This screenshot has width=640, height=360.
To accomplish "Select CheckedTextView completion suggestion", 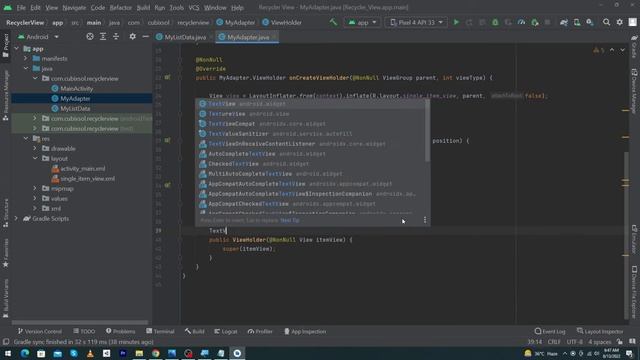I will point(310,164).
